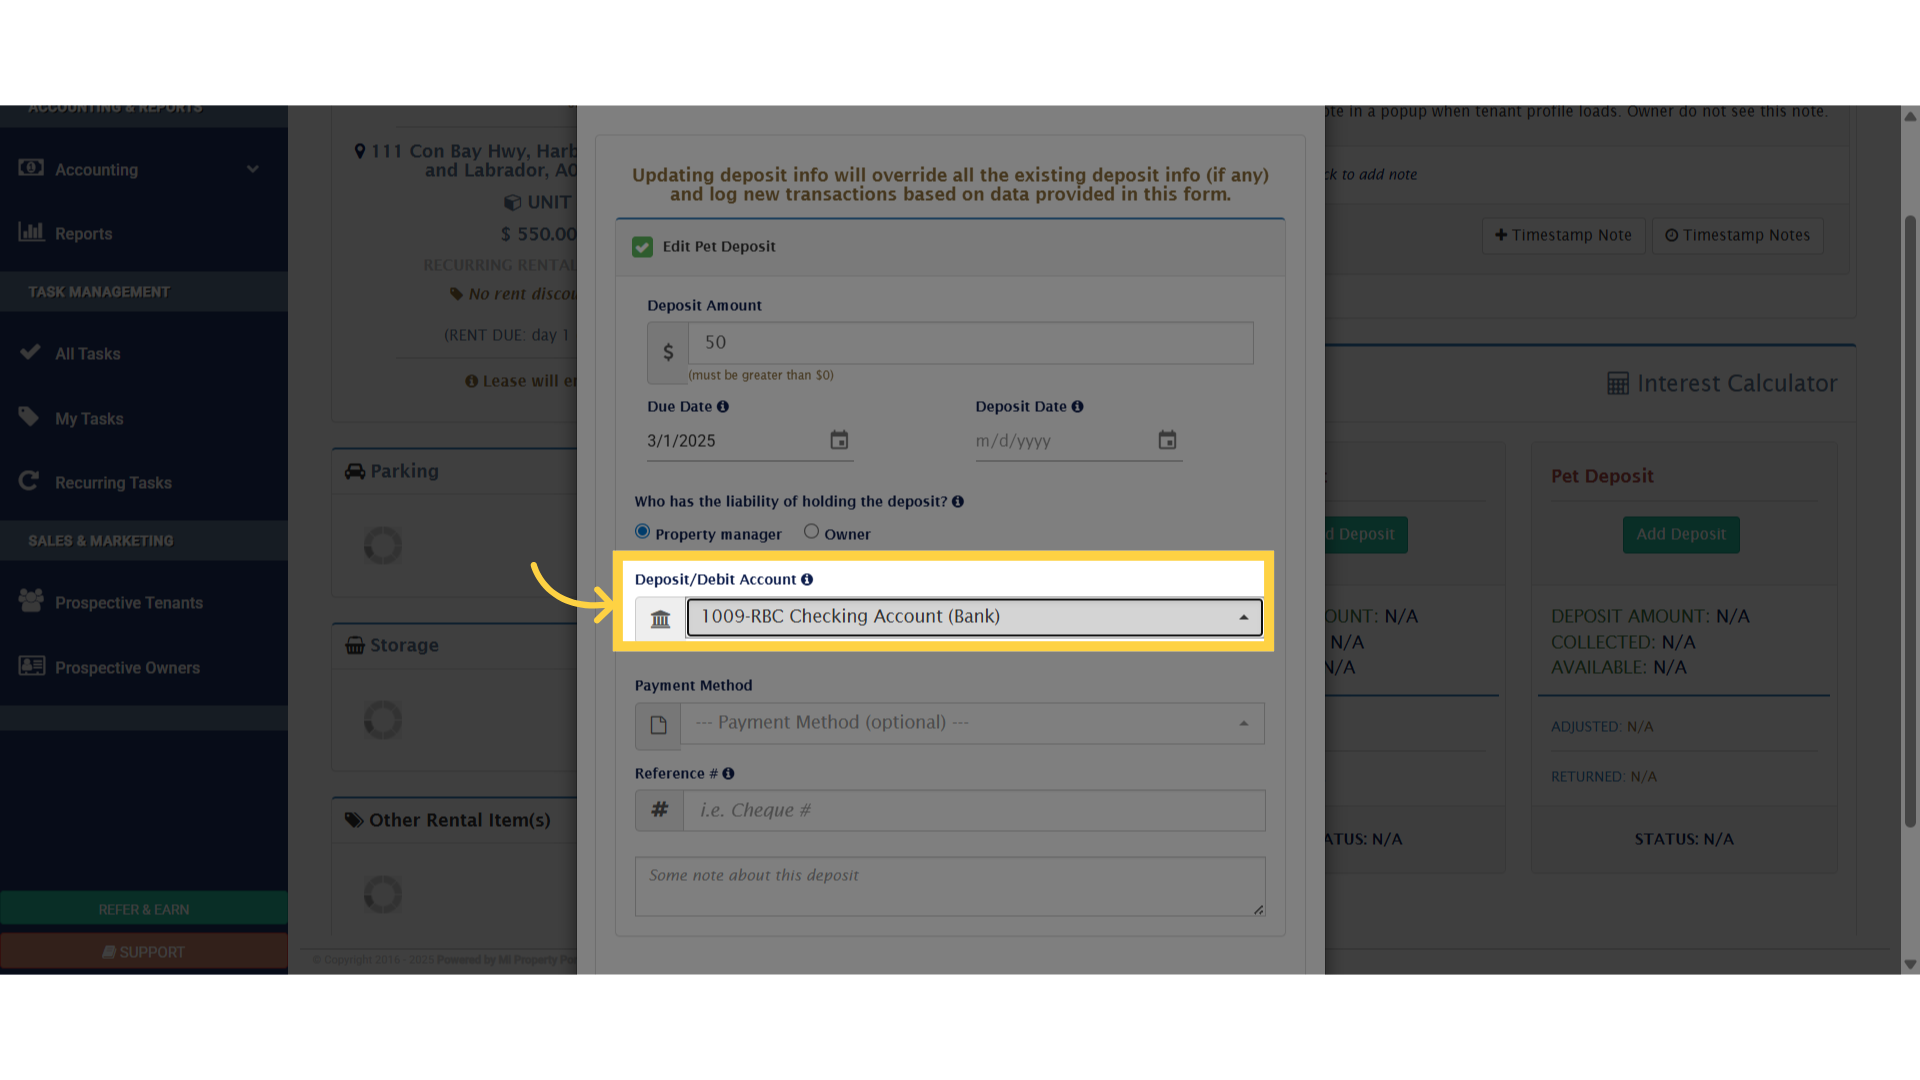The width and height of the screenshot is (1920, 1080).
Task: Click the Accounting money icon in sidebar
Action: coord(31,167)
